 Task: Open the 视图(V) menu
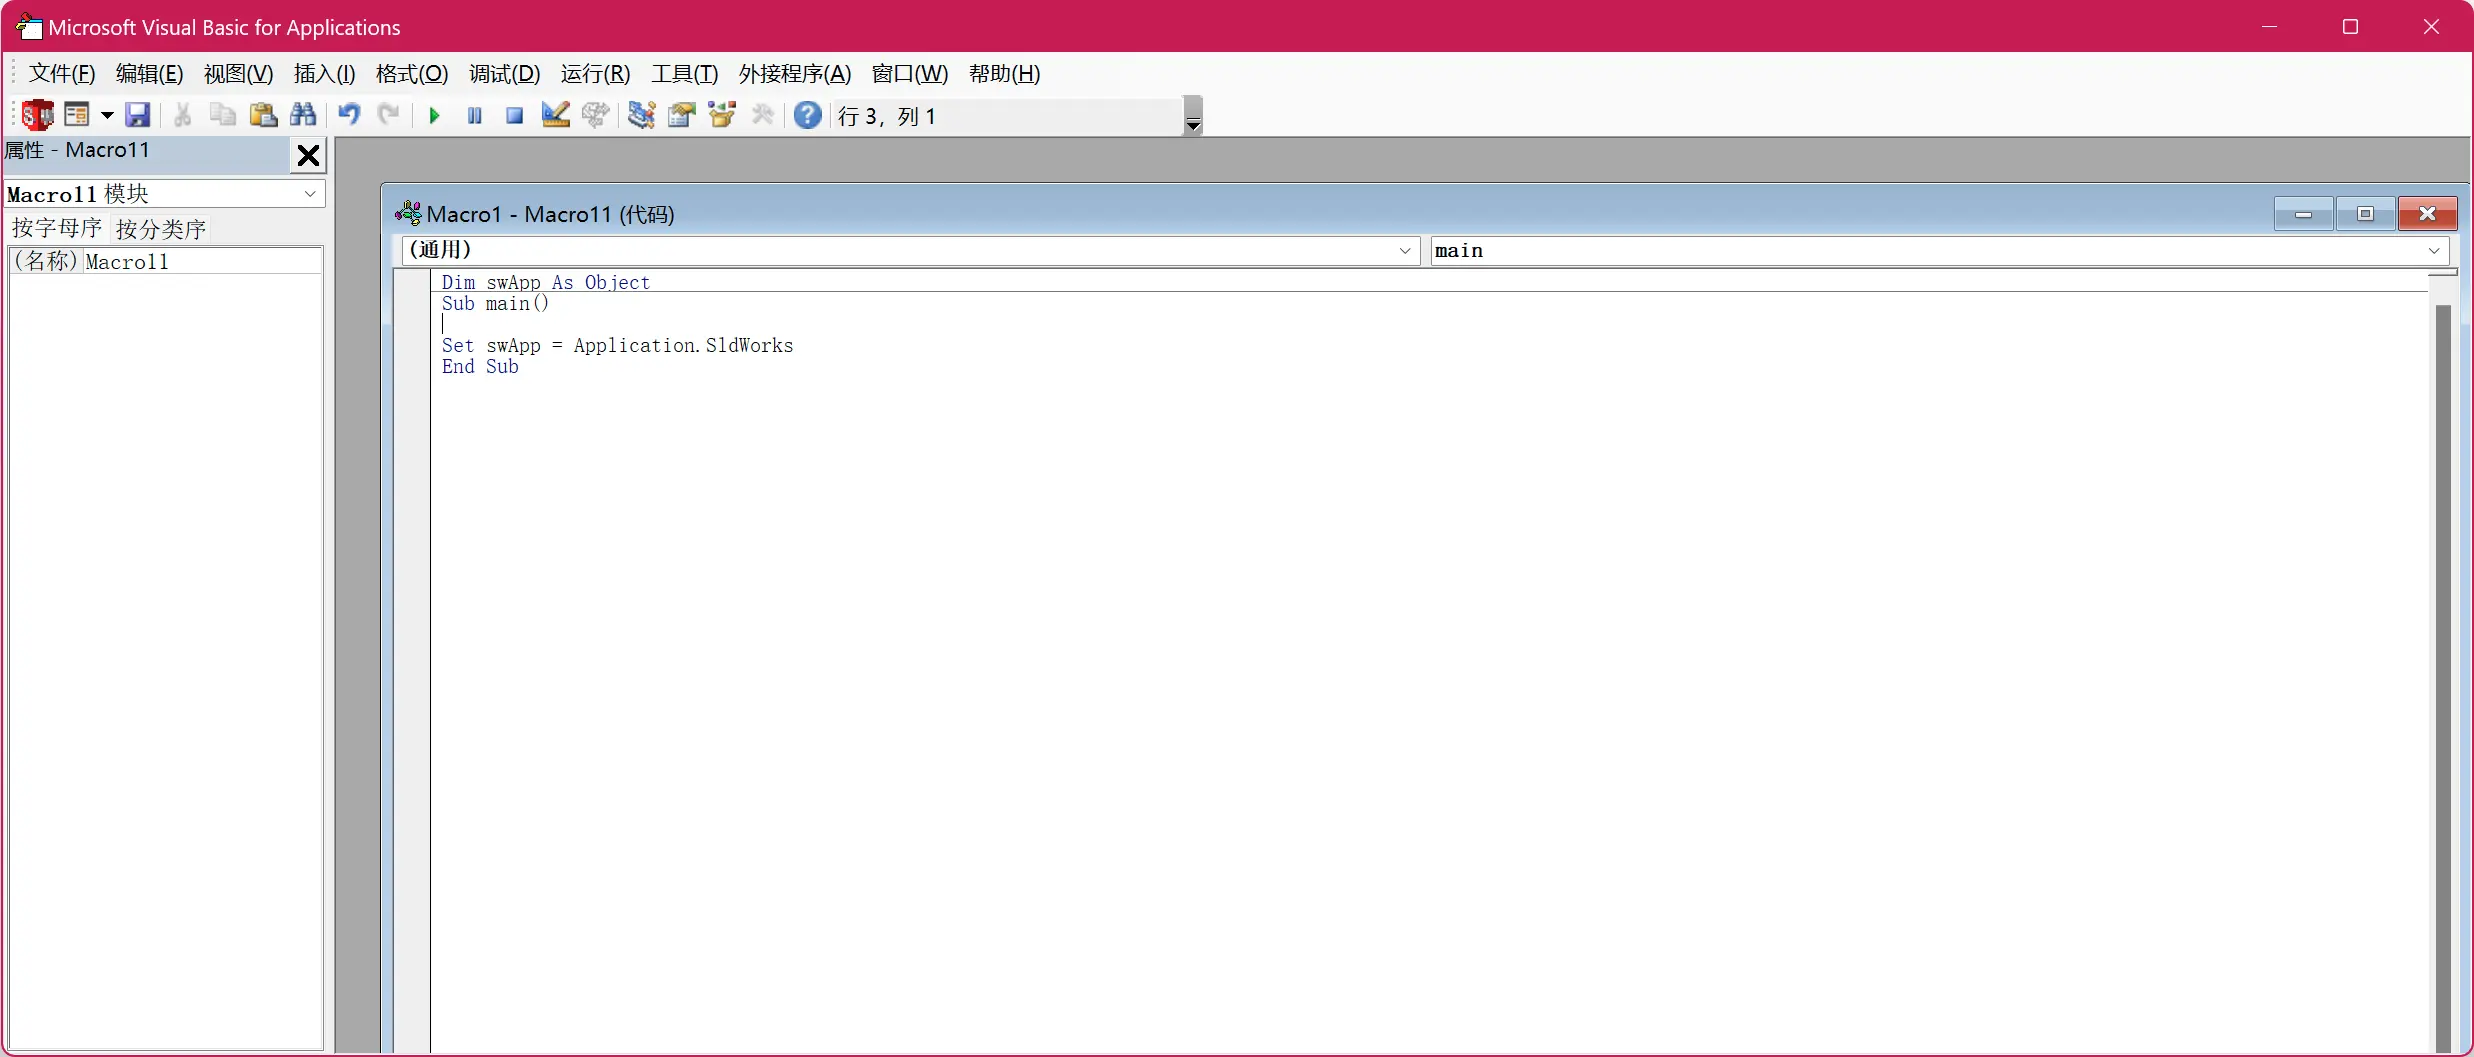[238, 74]
